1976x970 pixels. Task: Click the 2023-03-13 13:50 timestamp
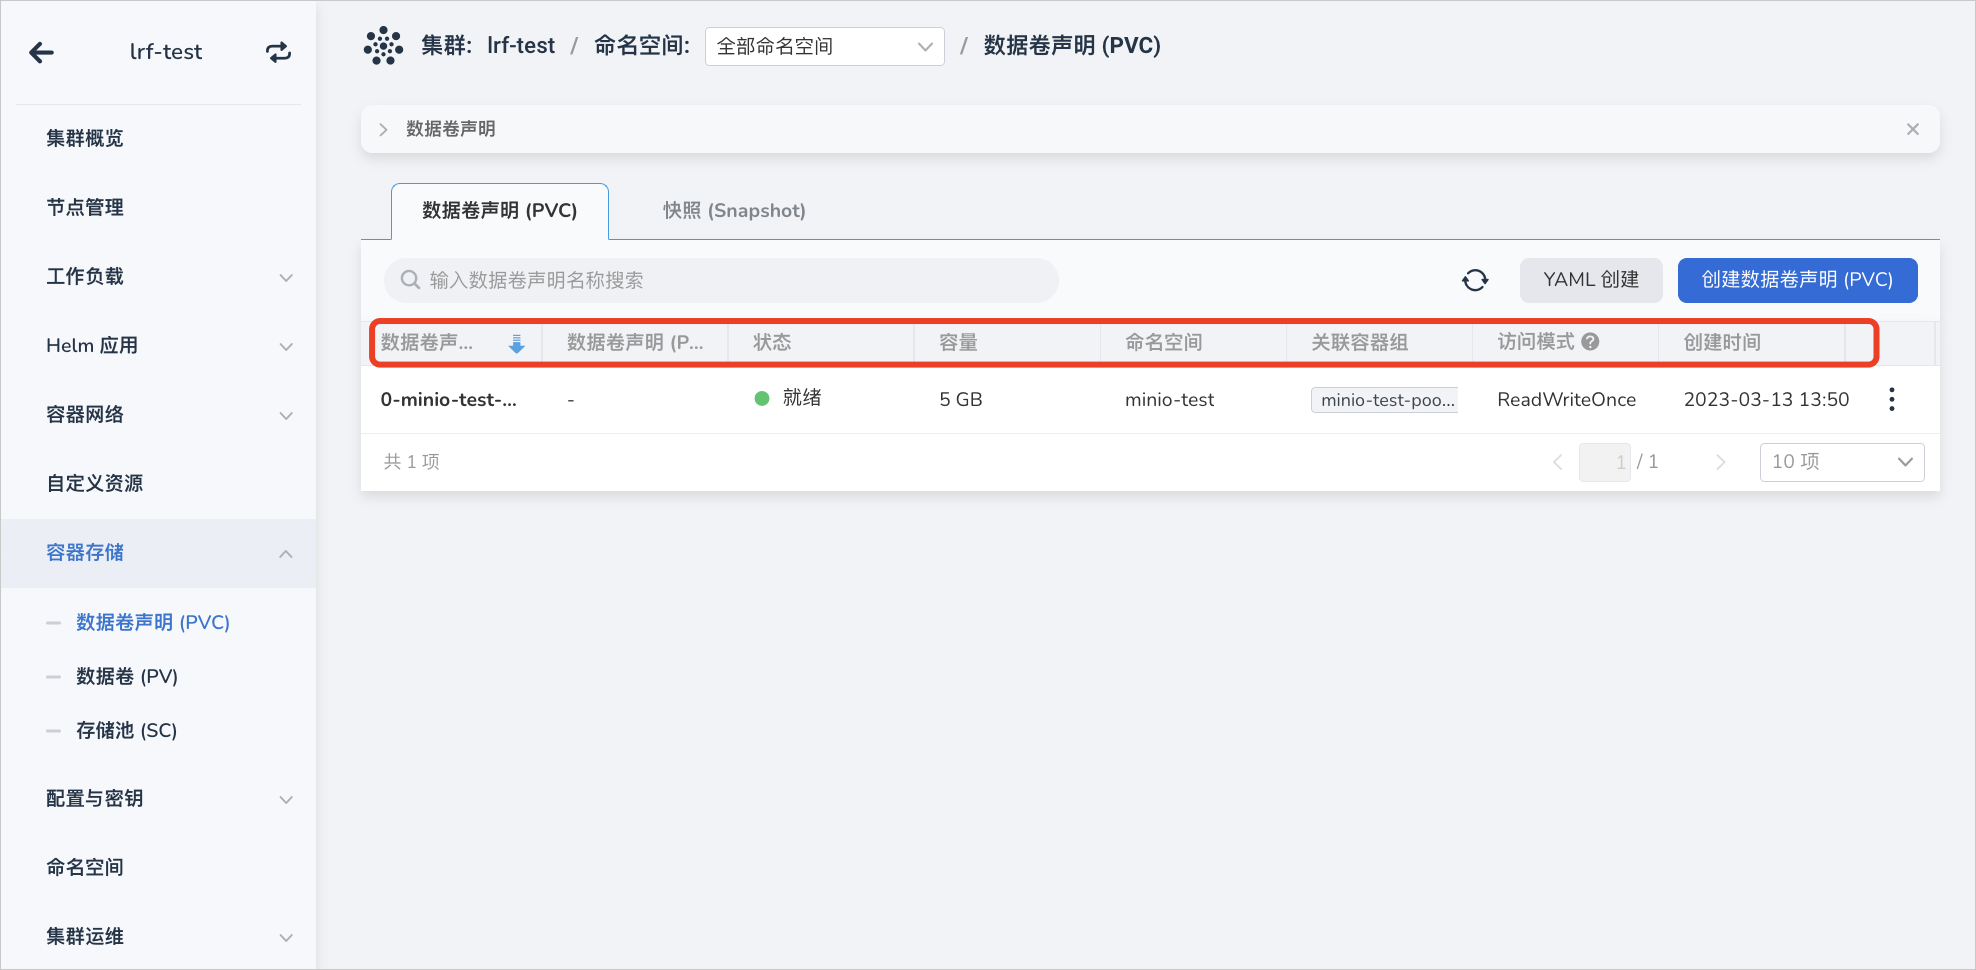coord(1767,400)
